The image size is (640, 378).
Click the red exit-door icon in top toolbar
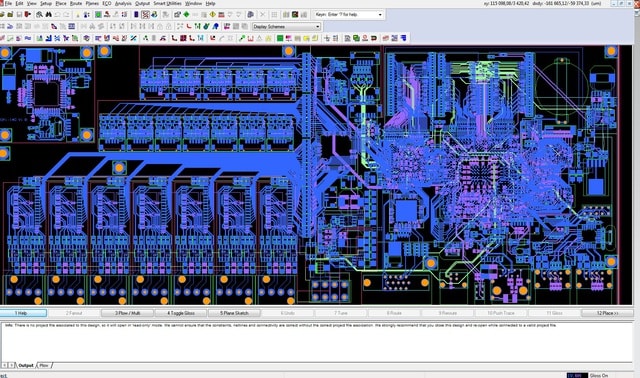[28, 14]
